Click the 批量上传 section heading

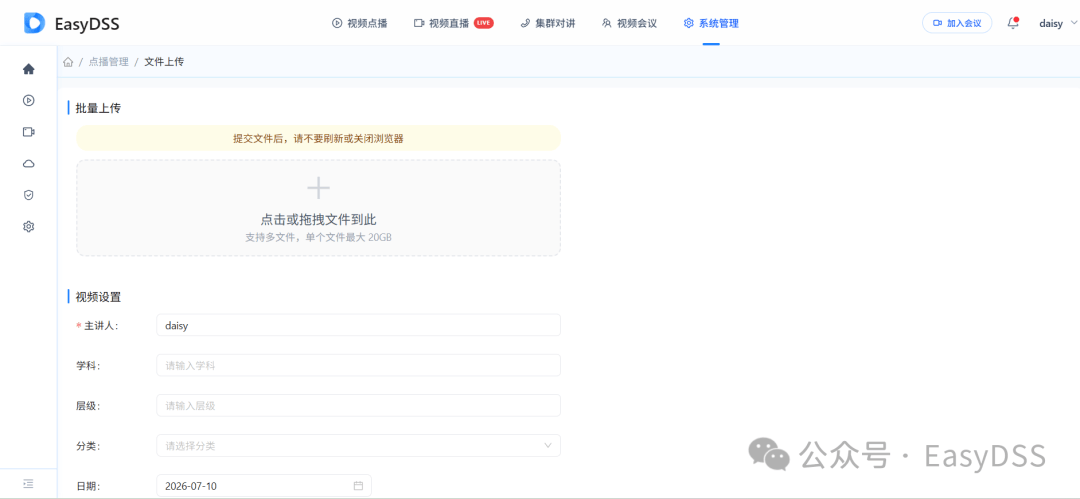point(98,108)
